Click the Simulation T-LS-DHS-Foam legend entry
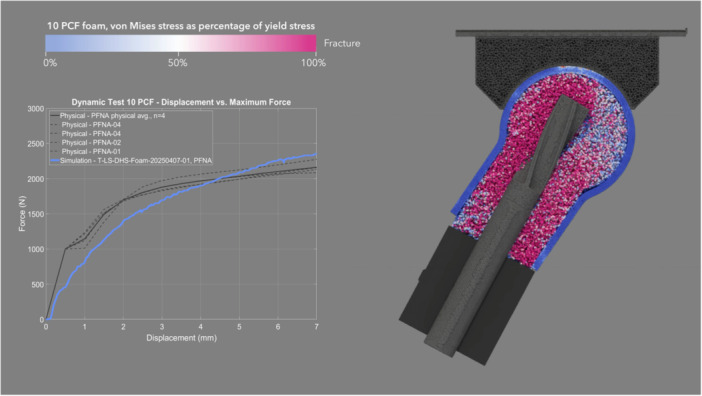This screenshot has height=396, width=702. point(131,160)
